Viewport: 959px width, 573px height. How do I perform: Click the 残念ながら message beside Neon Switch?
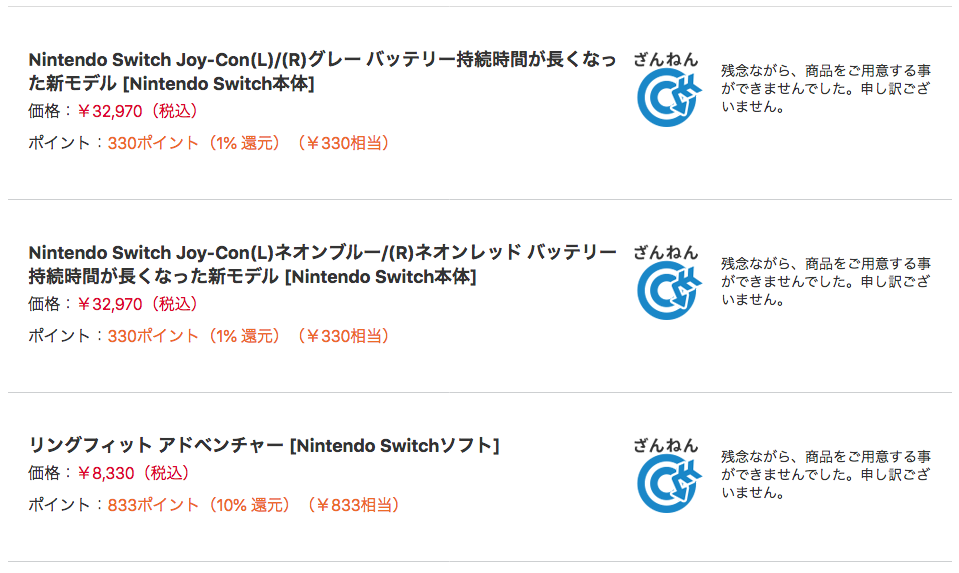click(826, 282)
